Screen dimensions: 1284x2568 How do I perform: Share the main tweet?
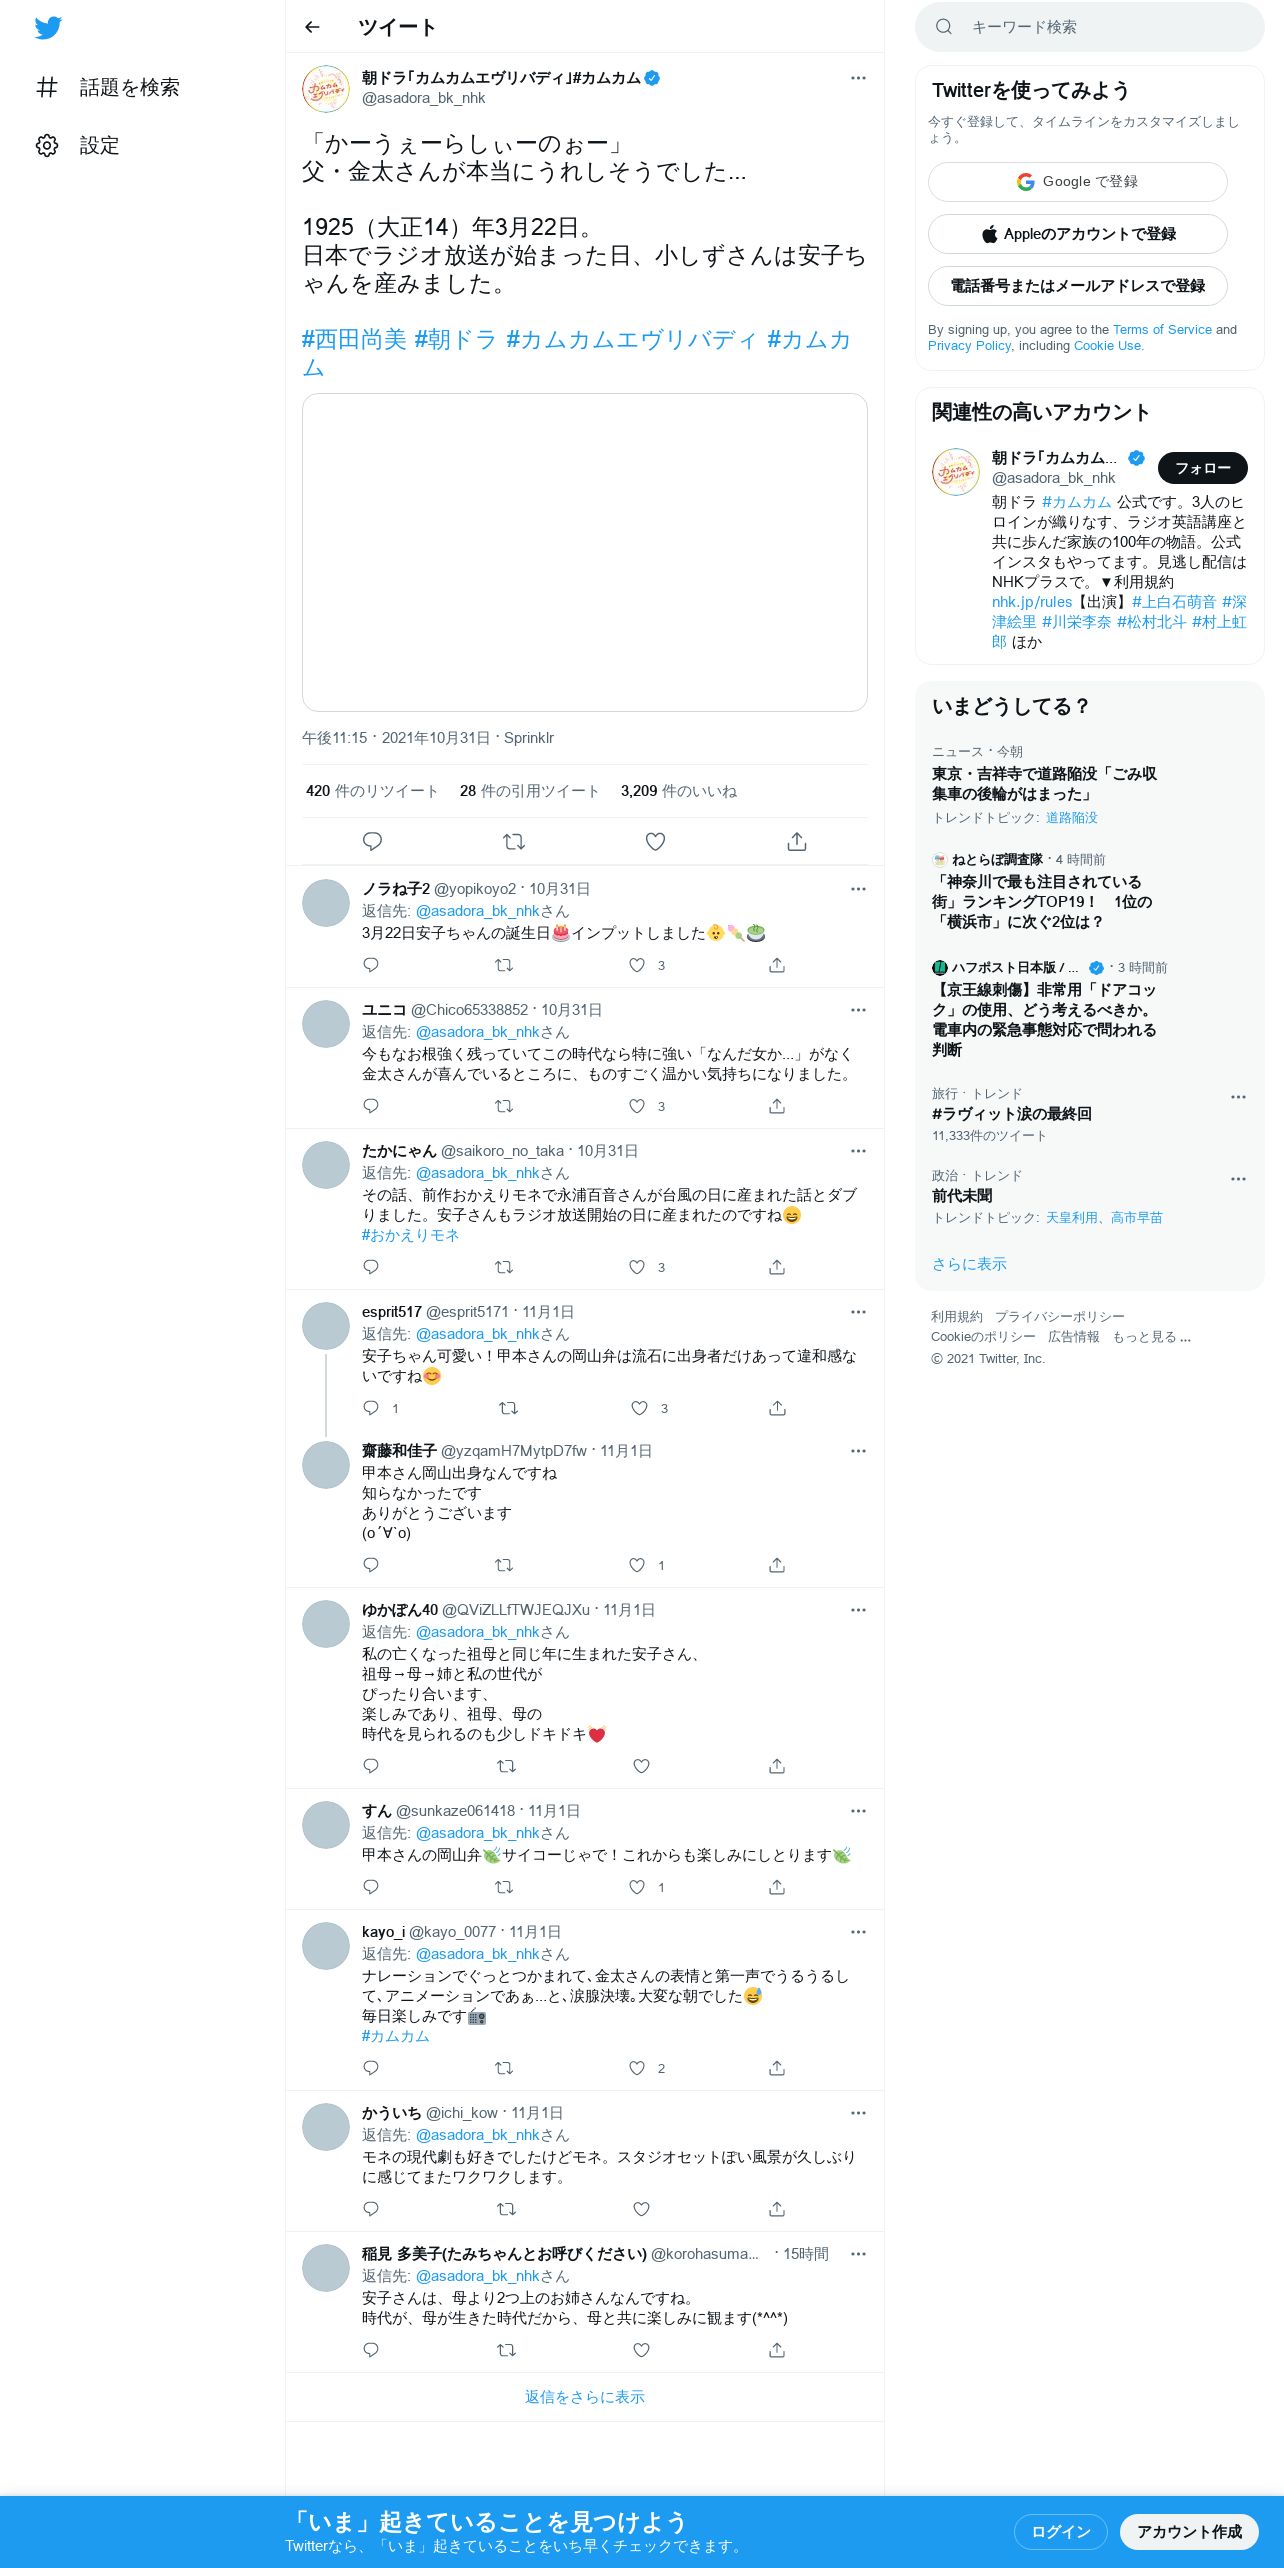796,841
